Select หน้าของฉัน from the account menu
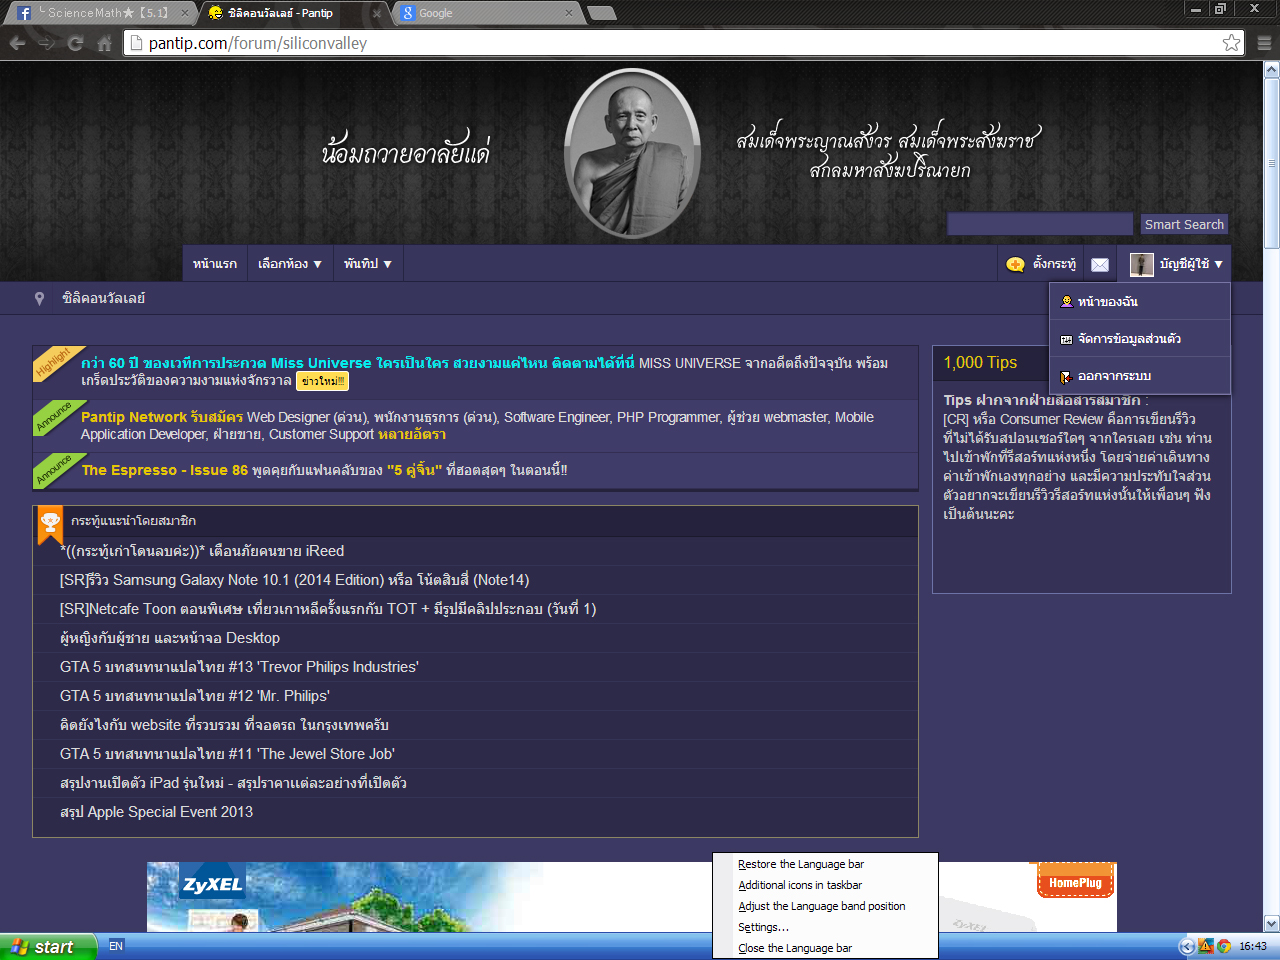The width and height of the screenshot is (1280, 960). pos(1140,301)
